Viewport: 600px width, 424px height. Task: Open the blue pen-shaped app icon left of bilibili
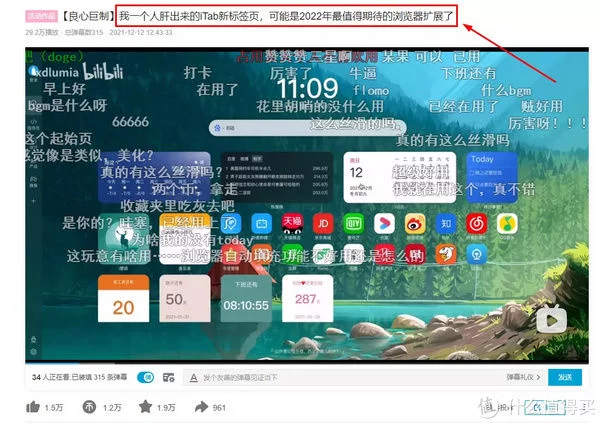(x=231, y=224)
